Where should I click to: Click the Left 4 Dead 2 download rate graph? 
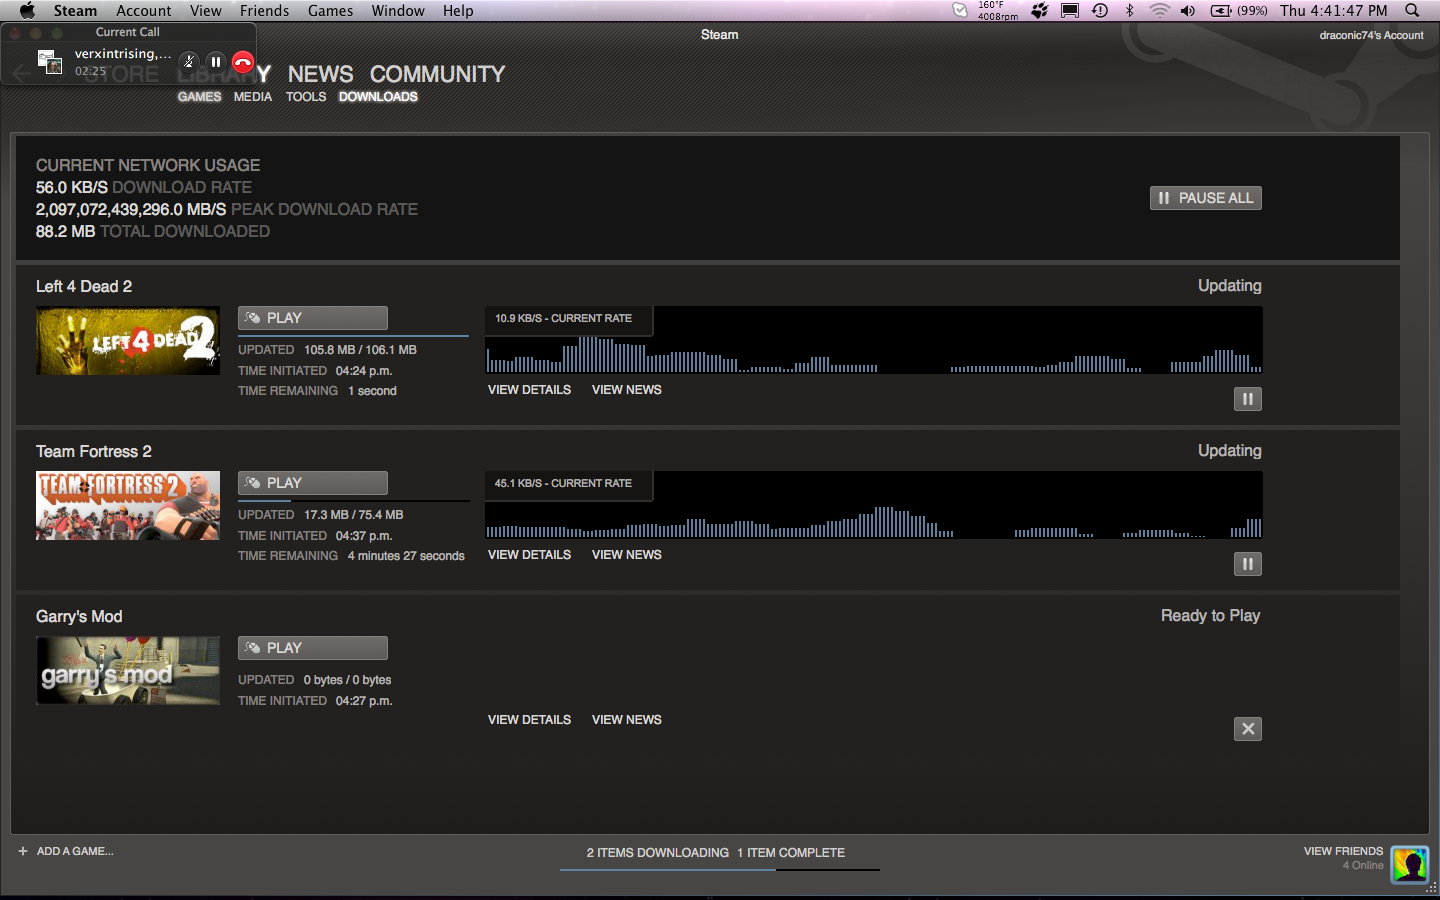click(x=874, y=340)
